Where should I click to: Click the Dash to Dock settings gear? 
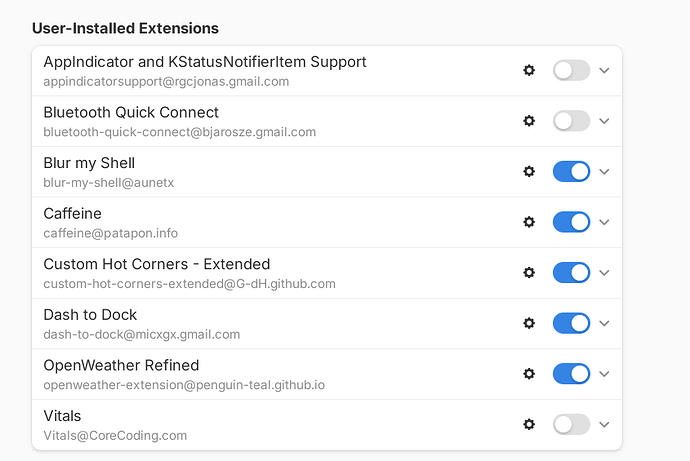coord(529,323)
